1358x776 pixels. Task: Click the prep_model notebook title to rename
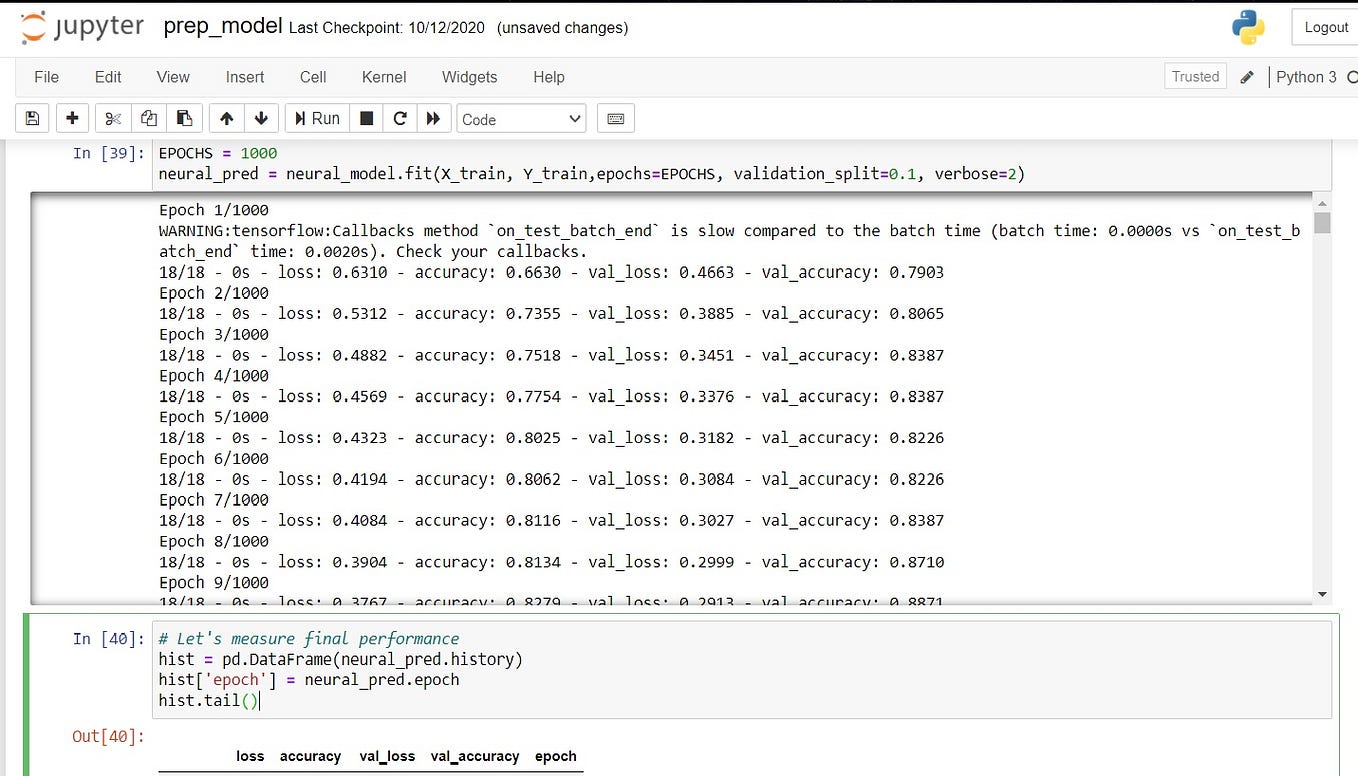221,26
